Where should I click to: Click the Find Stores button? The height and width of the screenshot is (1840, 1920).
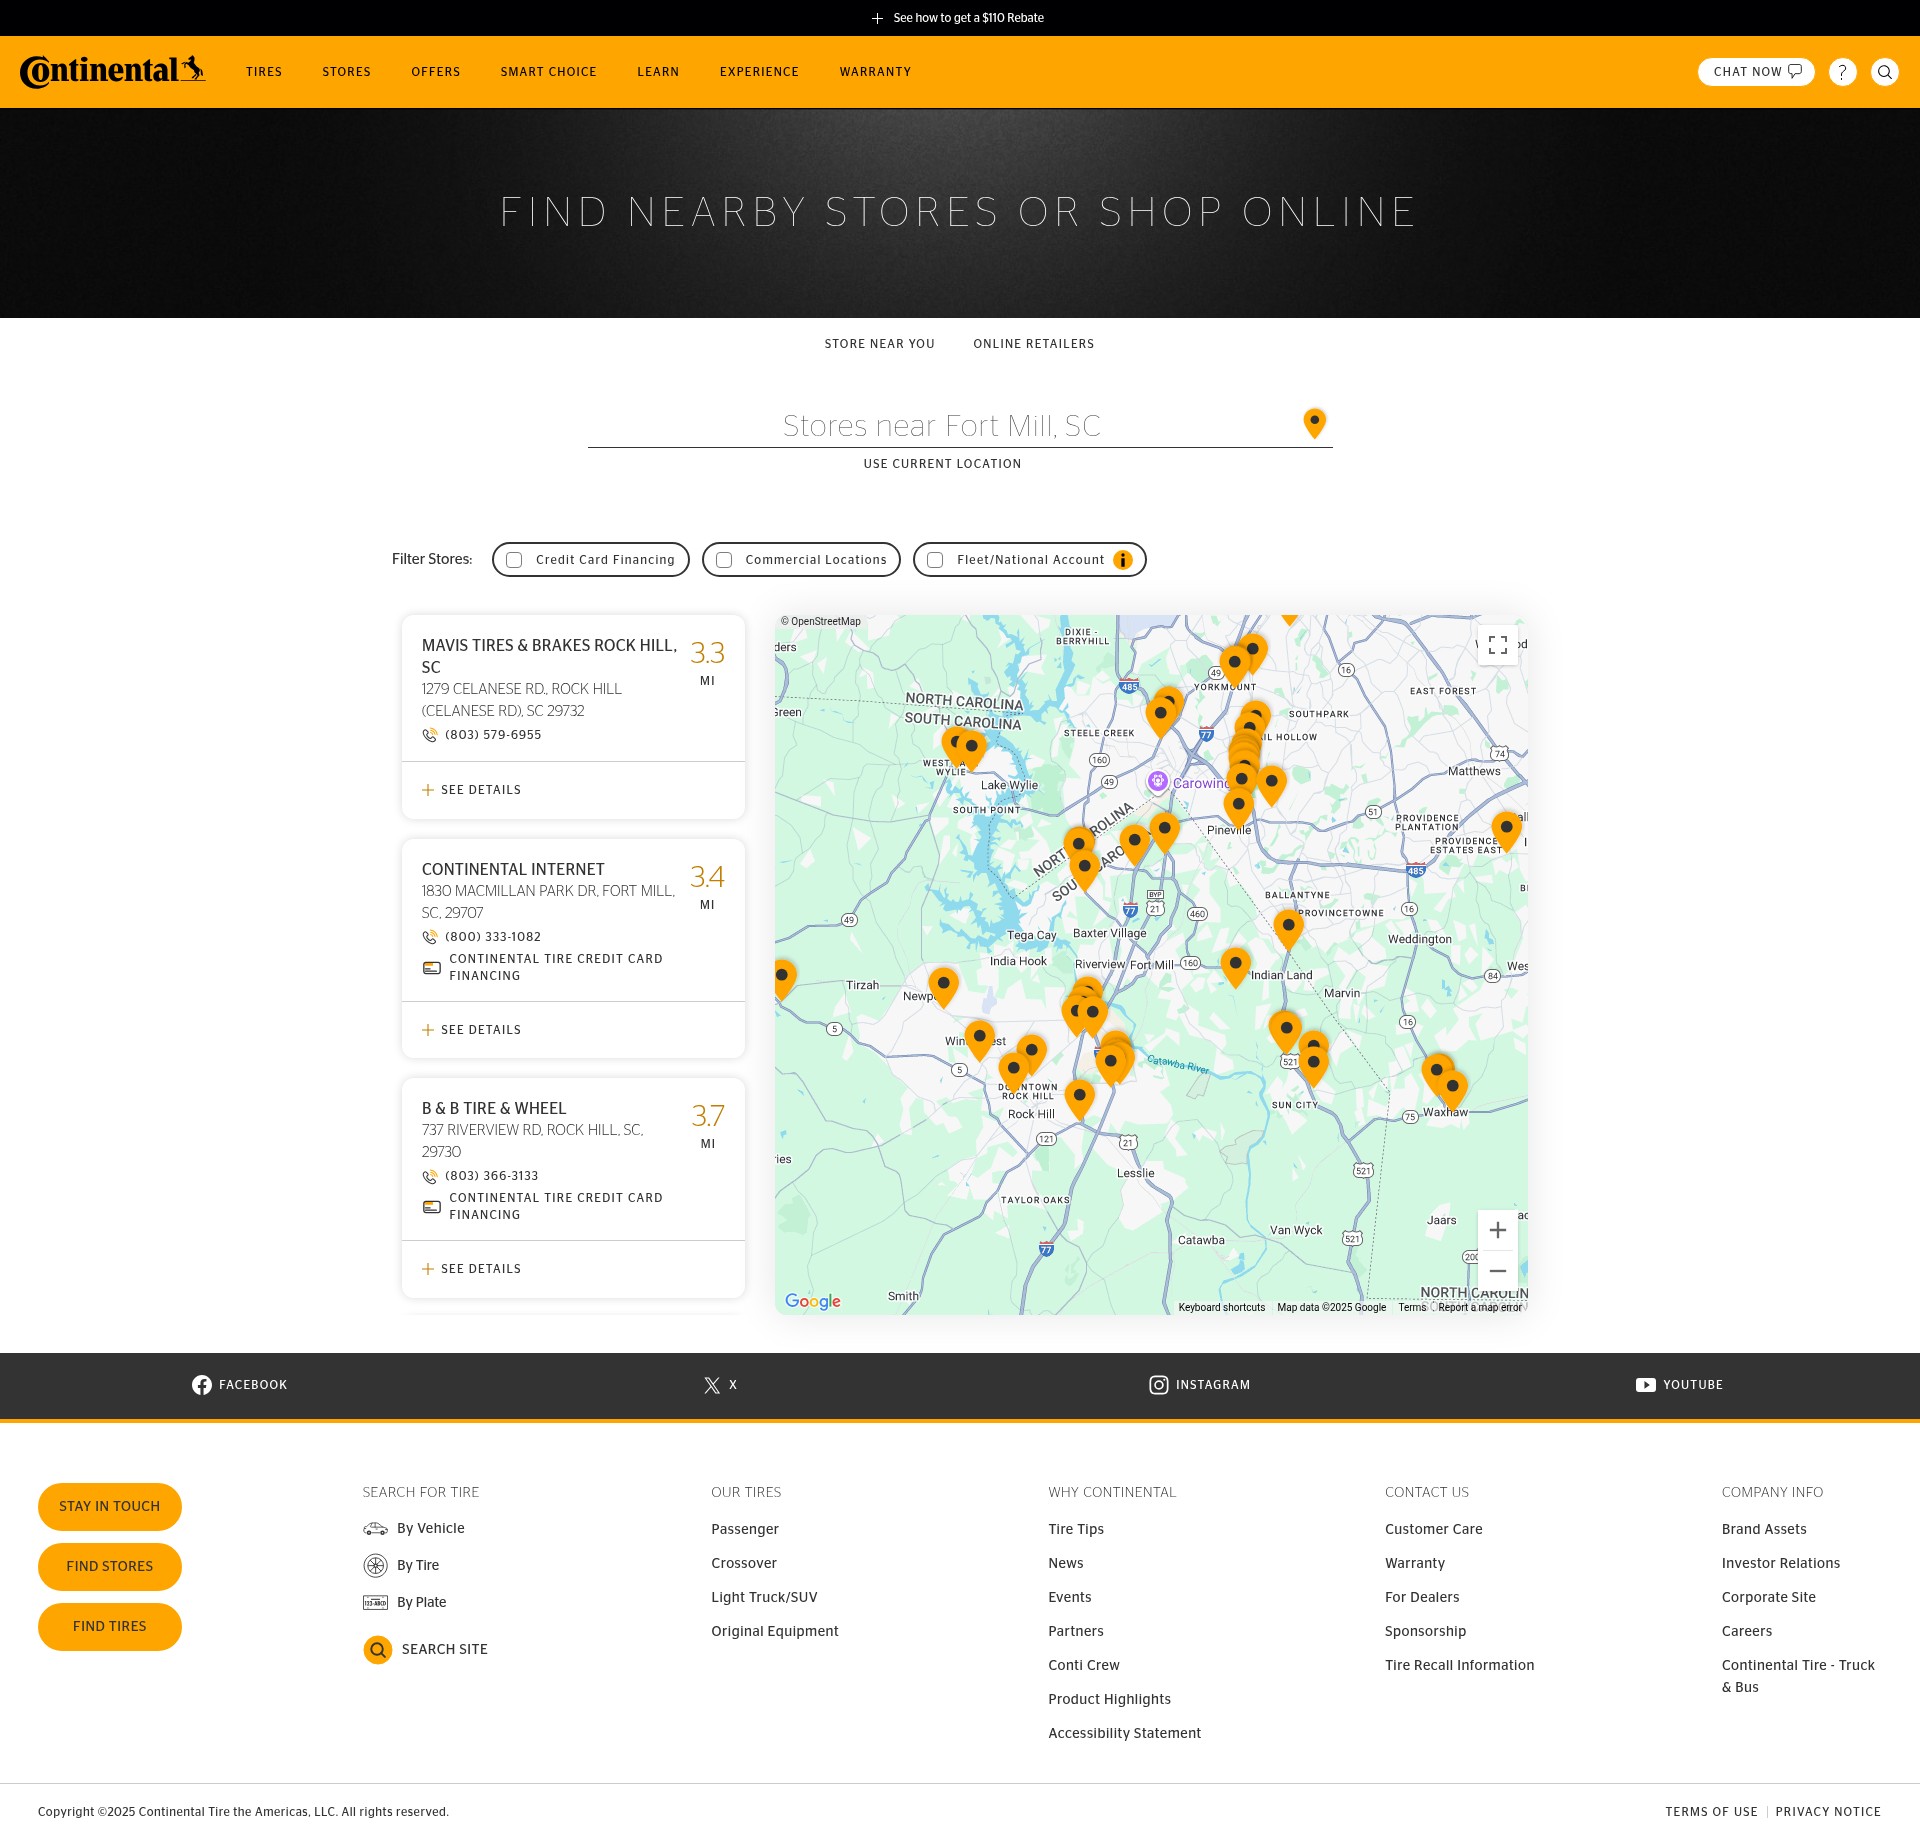(x=110, y=1567)
